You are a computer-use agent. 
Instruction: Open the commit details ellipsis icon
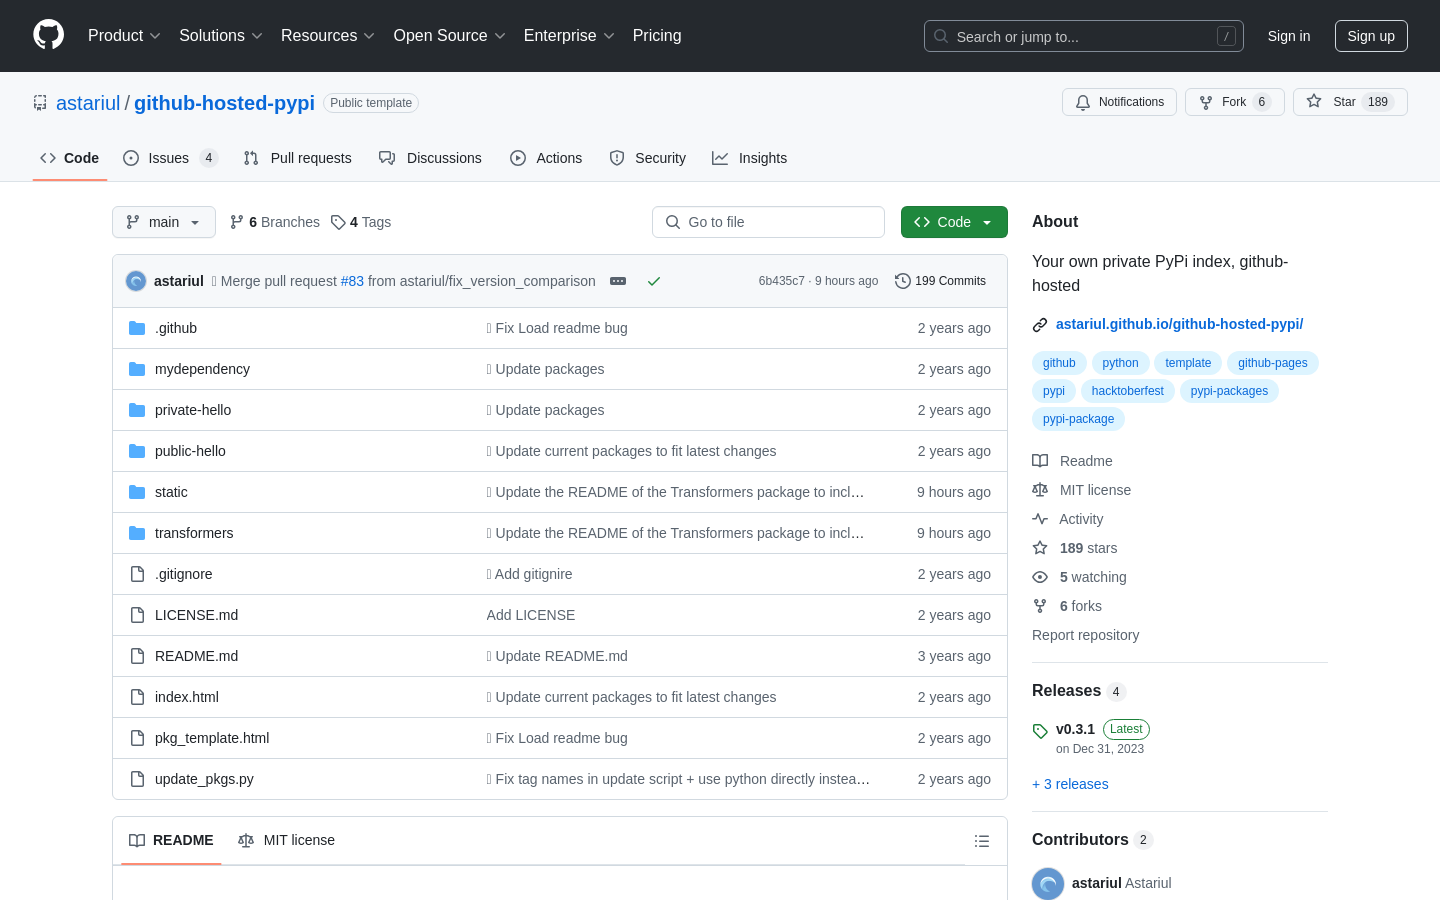pyautogui.click(x=618, y=281)
